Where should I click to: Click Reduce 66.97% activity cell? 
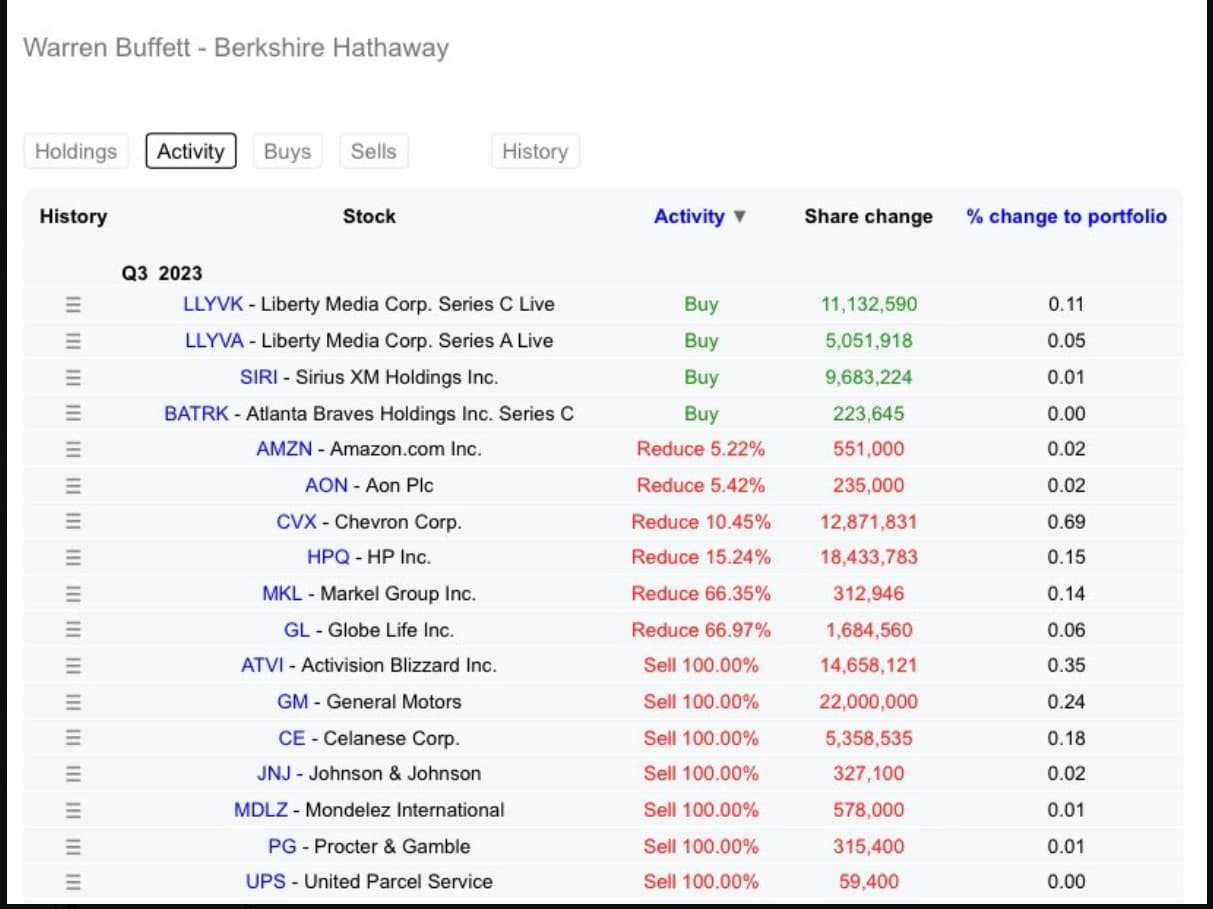point(701,630)
